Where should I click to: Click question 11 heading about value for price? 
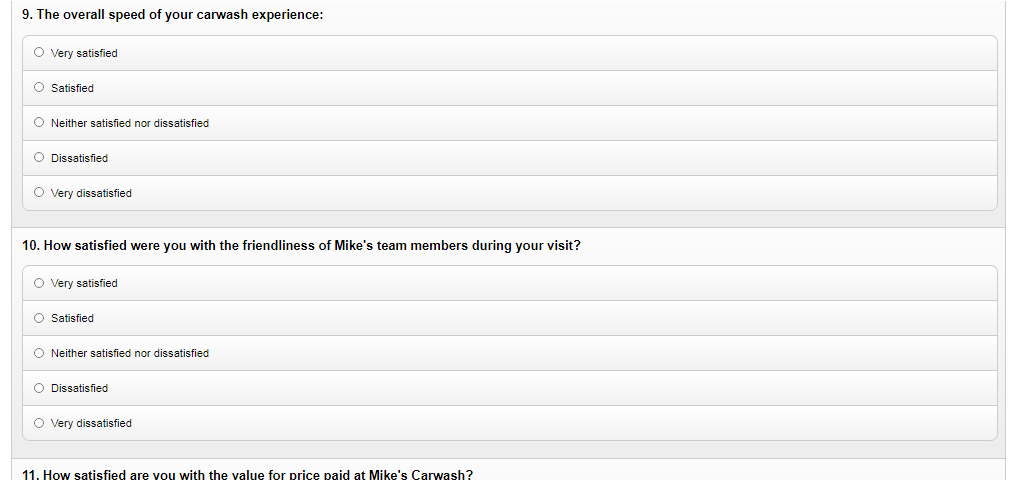(246, 474)
